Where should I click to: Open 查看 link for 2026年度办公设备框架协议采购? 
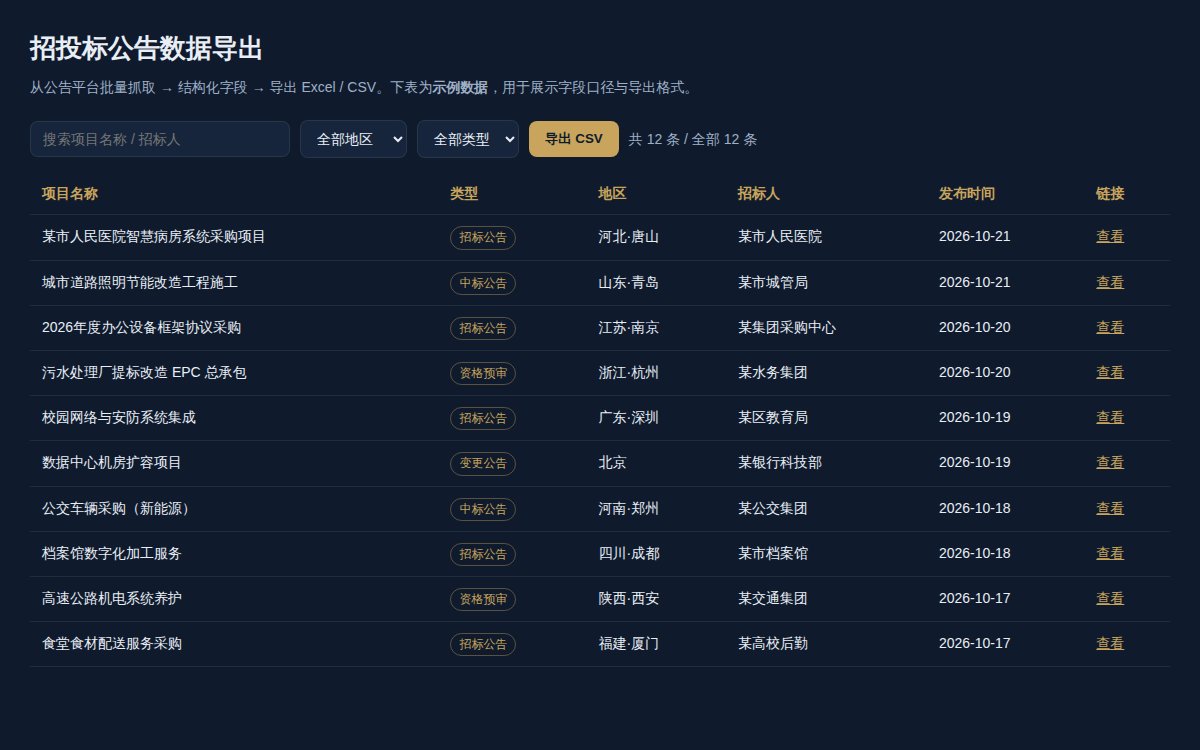1110,328
